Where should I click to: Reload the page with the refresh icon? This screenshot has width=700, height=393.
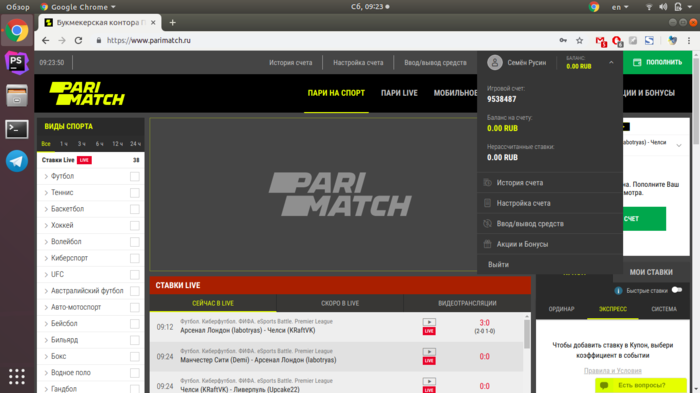point(79,41)
